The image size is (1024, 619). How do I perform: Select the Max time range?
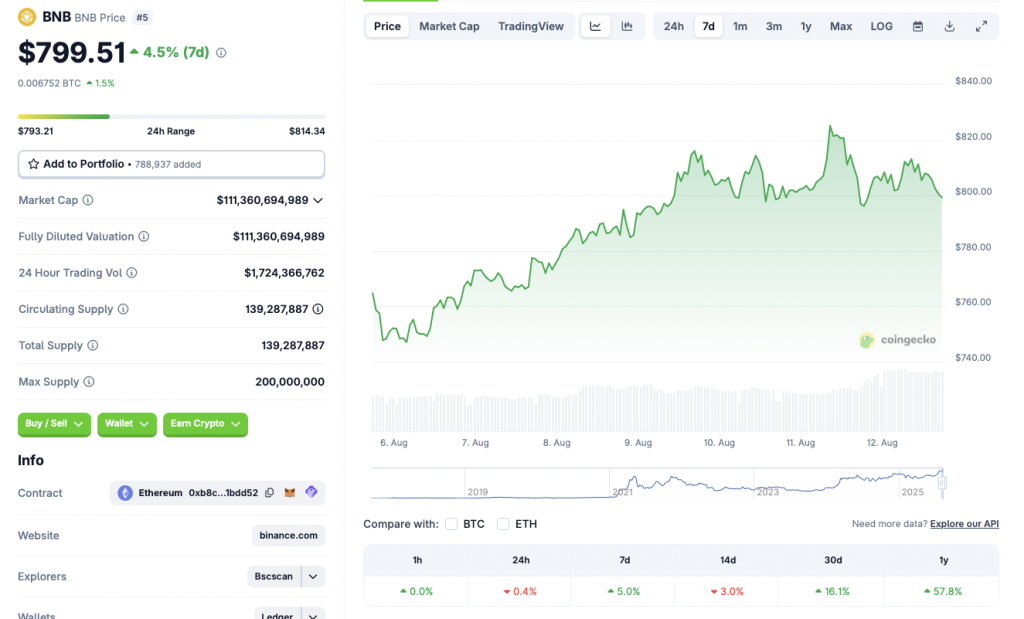[841, 26]
